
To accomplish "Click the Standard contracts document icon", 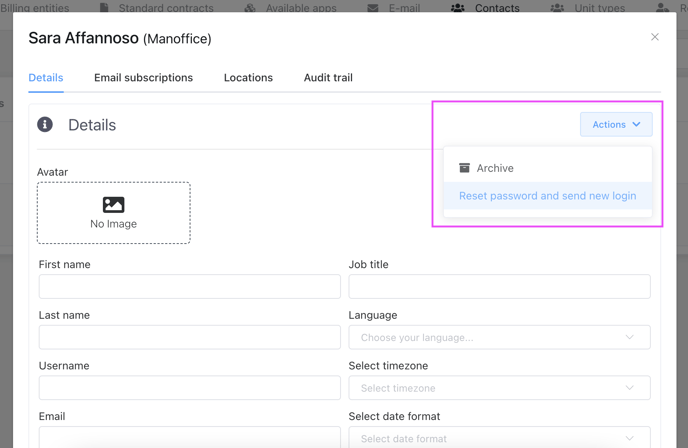I will pos(104,8).
